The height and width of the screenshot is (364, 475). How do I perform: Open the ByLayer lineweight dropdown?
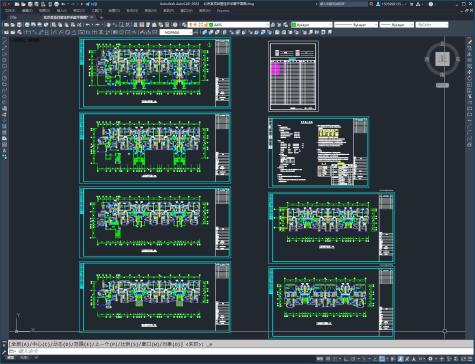[397, 25]
